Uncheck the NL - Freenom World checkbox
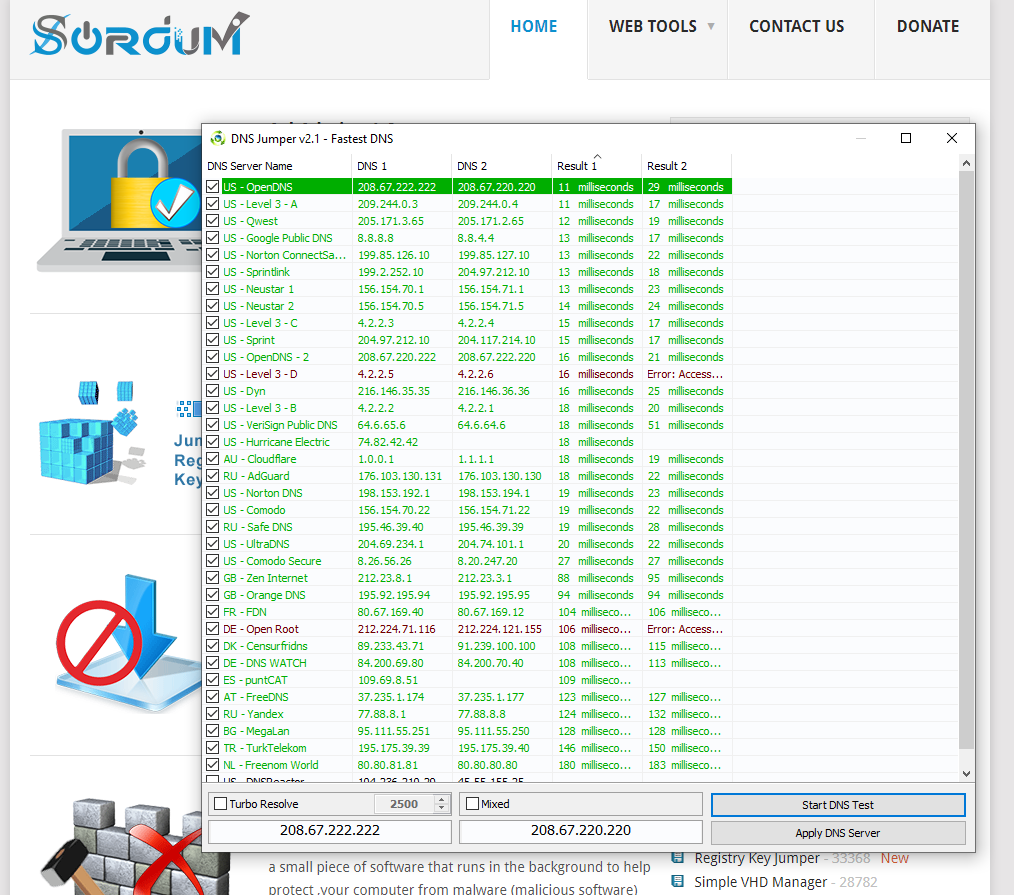1014x895 pixels. 212,765
